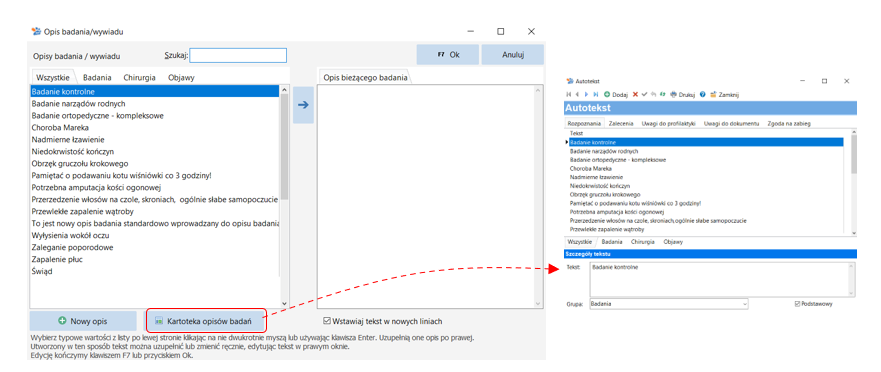The width and height of the screenshot is (881, 372).
Task: Refresh list with the green arrows icon
Action: pos(662,94)
